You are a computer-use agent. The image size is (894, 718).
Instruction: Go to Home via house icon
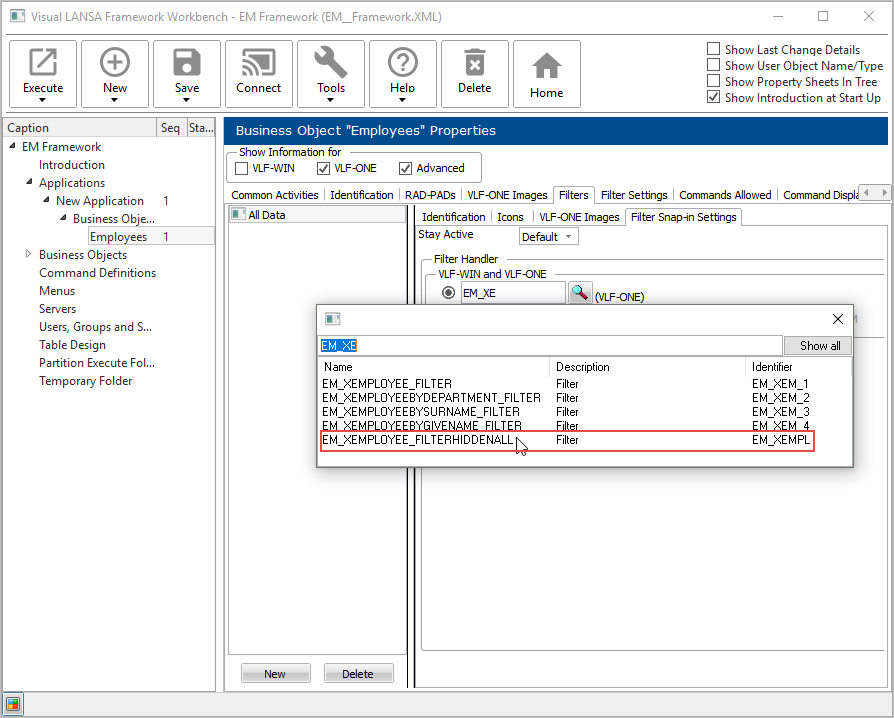coord(547,66)
